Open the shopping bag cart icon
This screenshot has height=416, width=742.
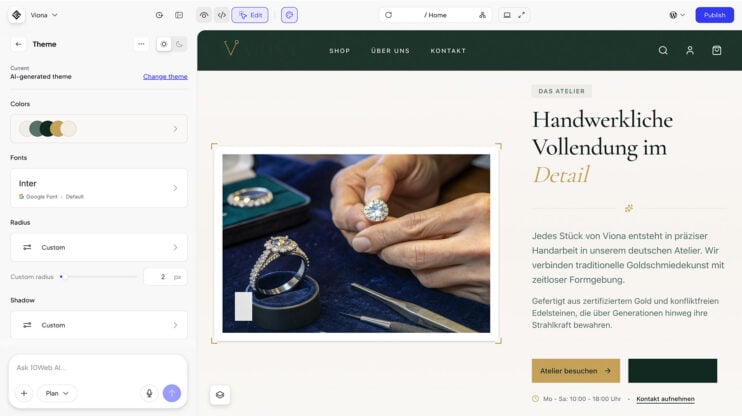716,51
